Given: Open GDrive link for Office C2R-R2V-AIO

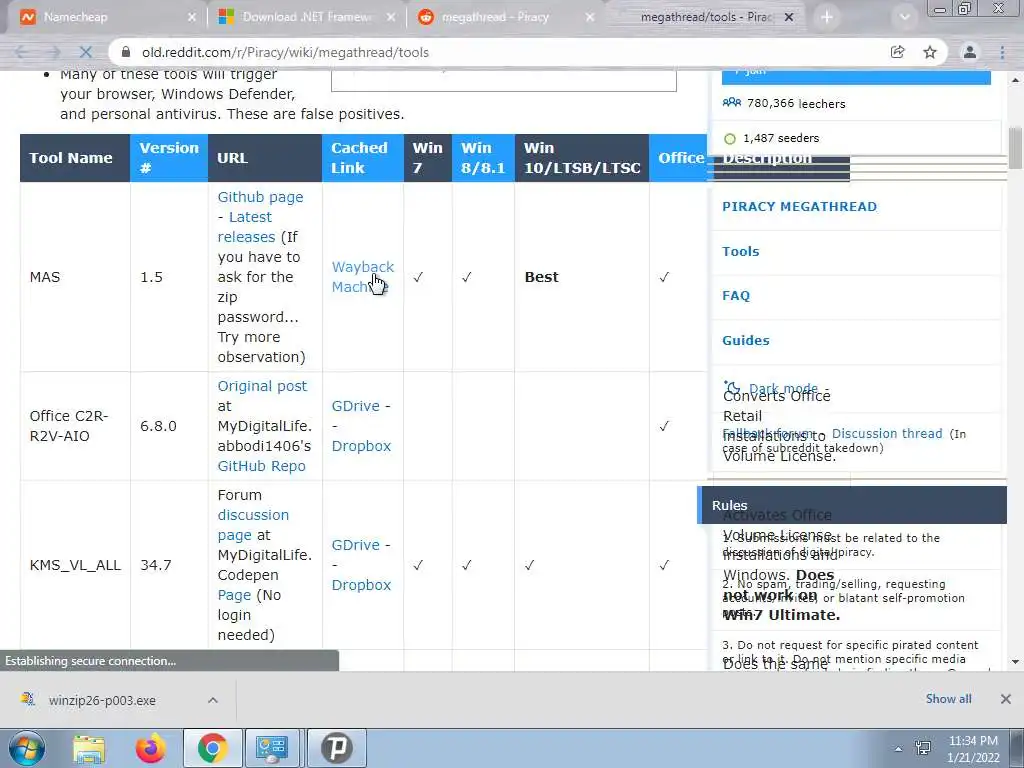Looking at the screenshot, I should (355, 406).
